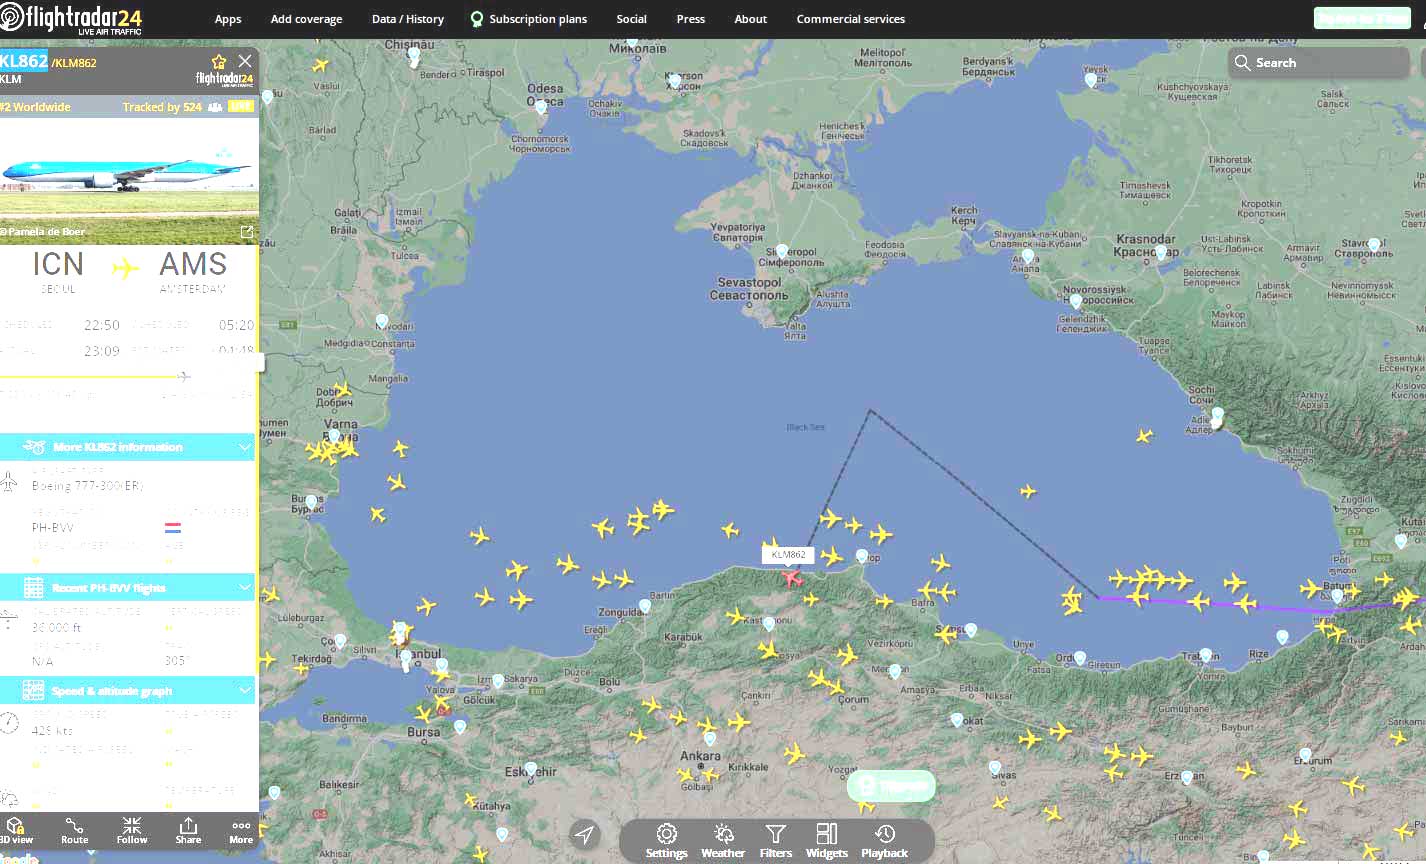Image resolution: width=1426 pixels, height=864 pixels.
Task: Add KL862 to favorites with star icon
Action: (x=219, y=61)
